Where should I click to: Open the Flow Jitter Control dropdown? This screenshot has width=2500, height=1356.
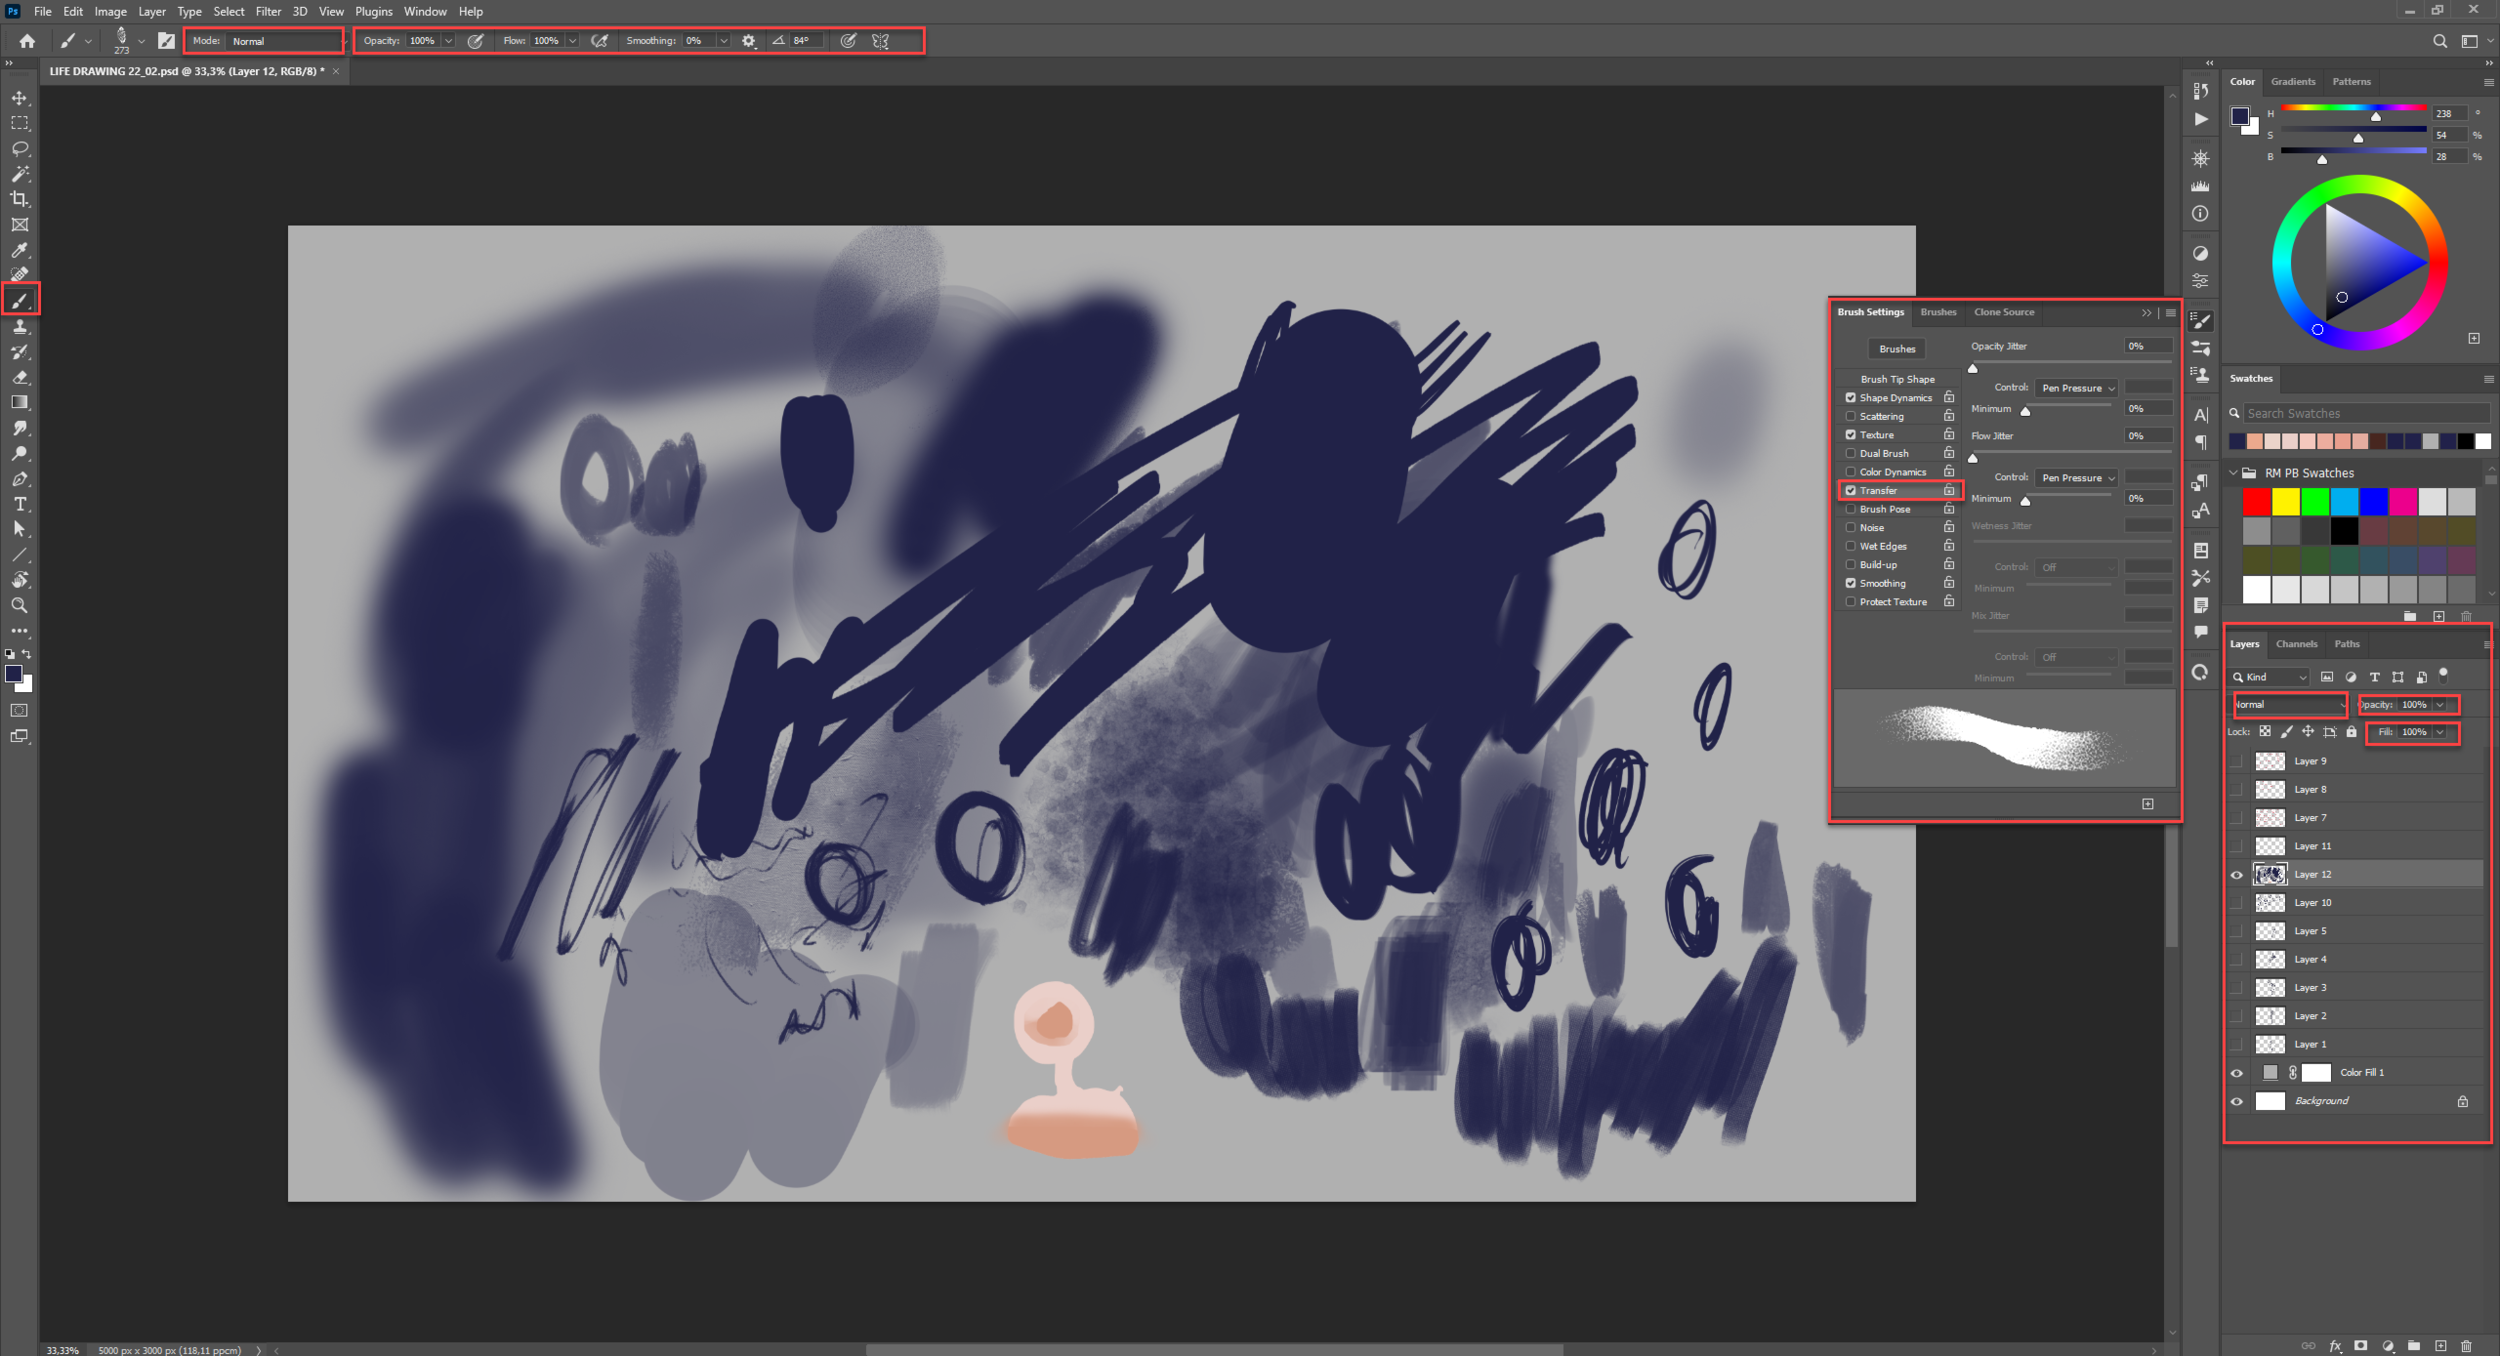click(x=2076, y=477)
